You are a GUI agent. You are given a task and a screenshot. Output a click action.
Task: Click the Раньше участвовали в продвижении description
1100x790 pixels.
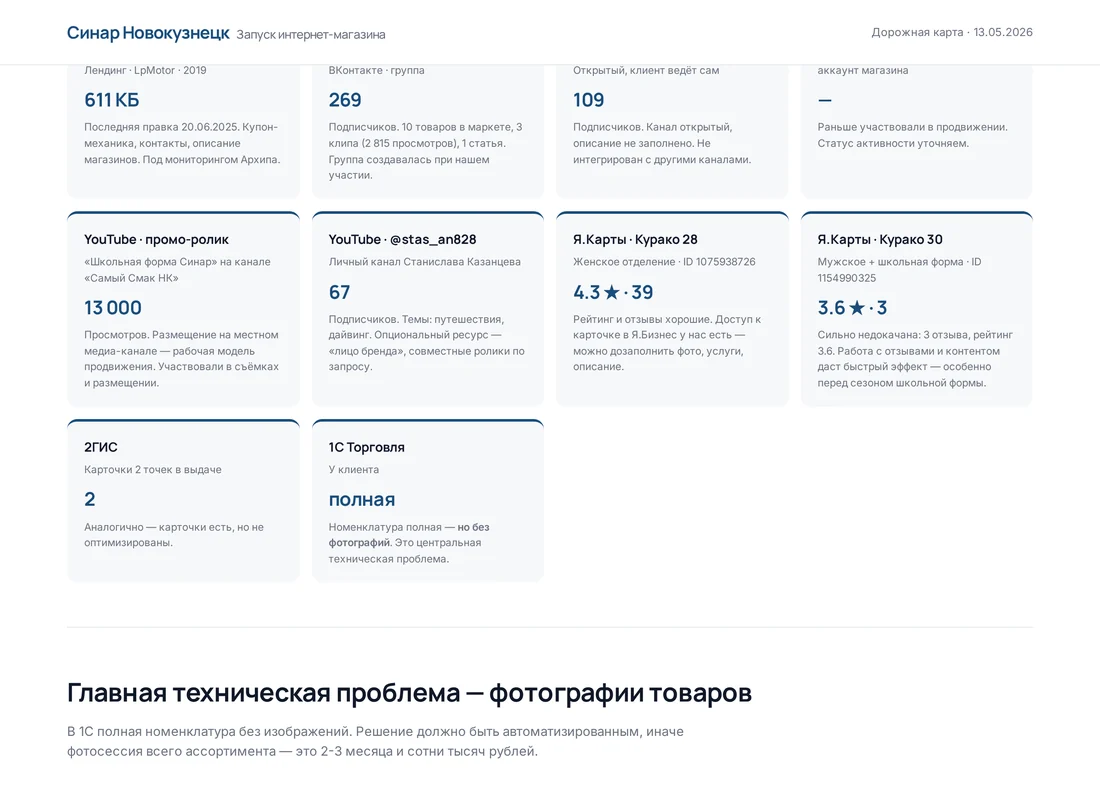coord(913,135)
